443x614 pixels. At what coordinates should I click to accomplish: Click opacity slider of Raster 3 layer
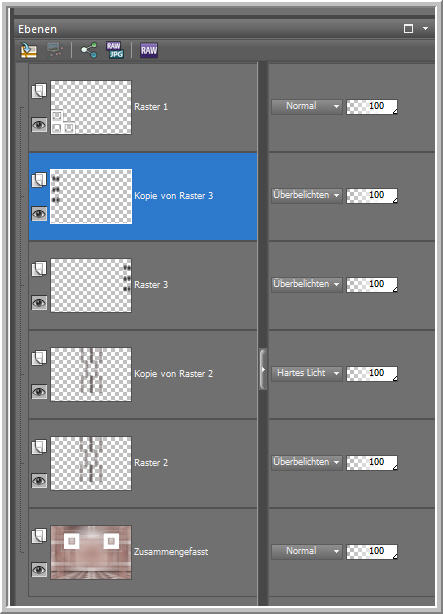tap(372, 284)
